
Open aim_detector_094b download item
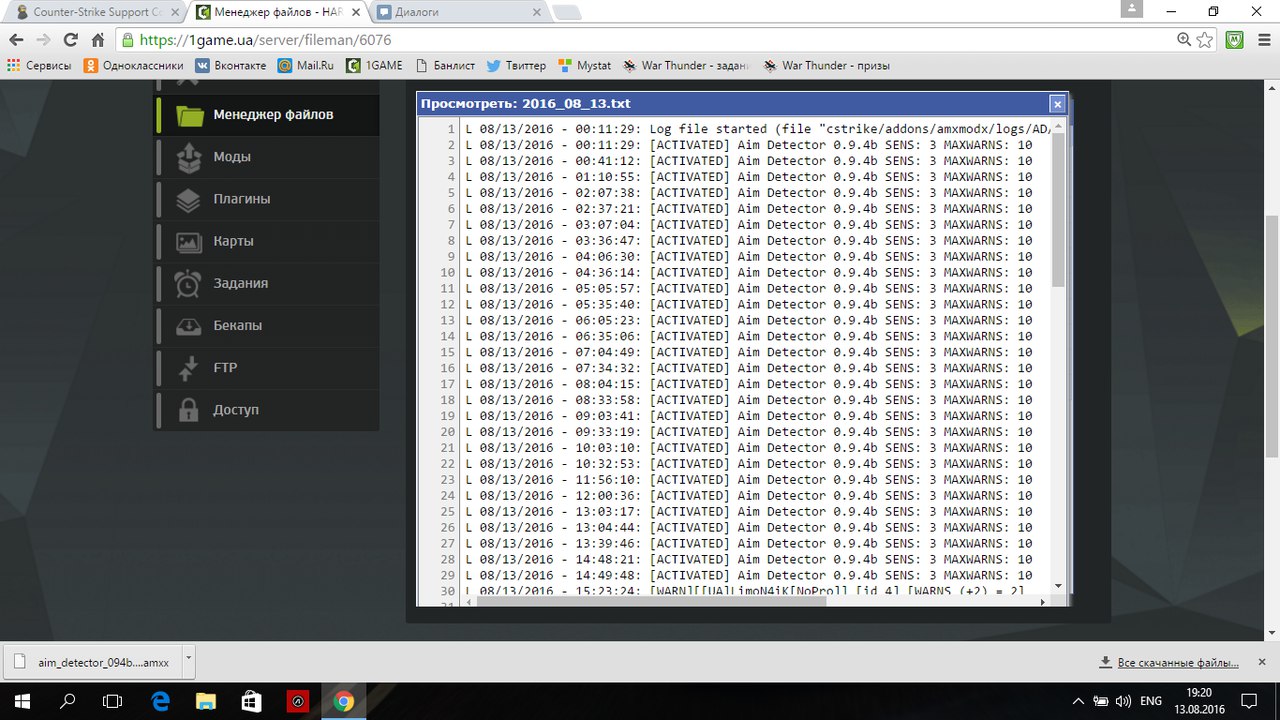click(91, 662)
